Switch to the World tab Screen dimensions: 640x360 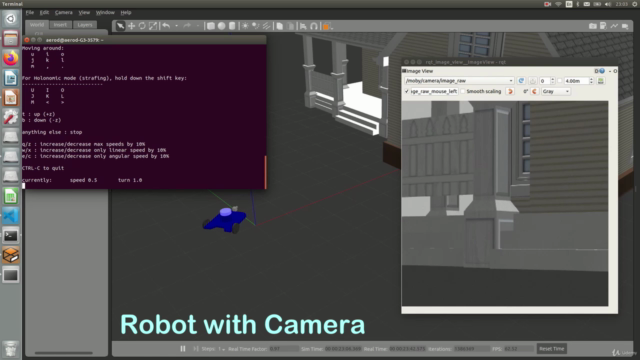[37, 24]
